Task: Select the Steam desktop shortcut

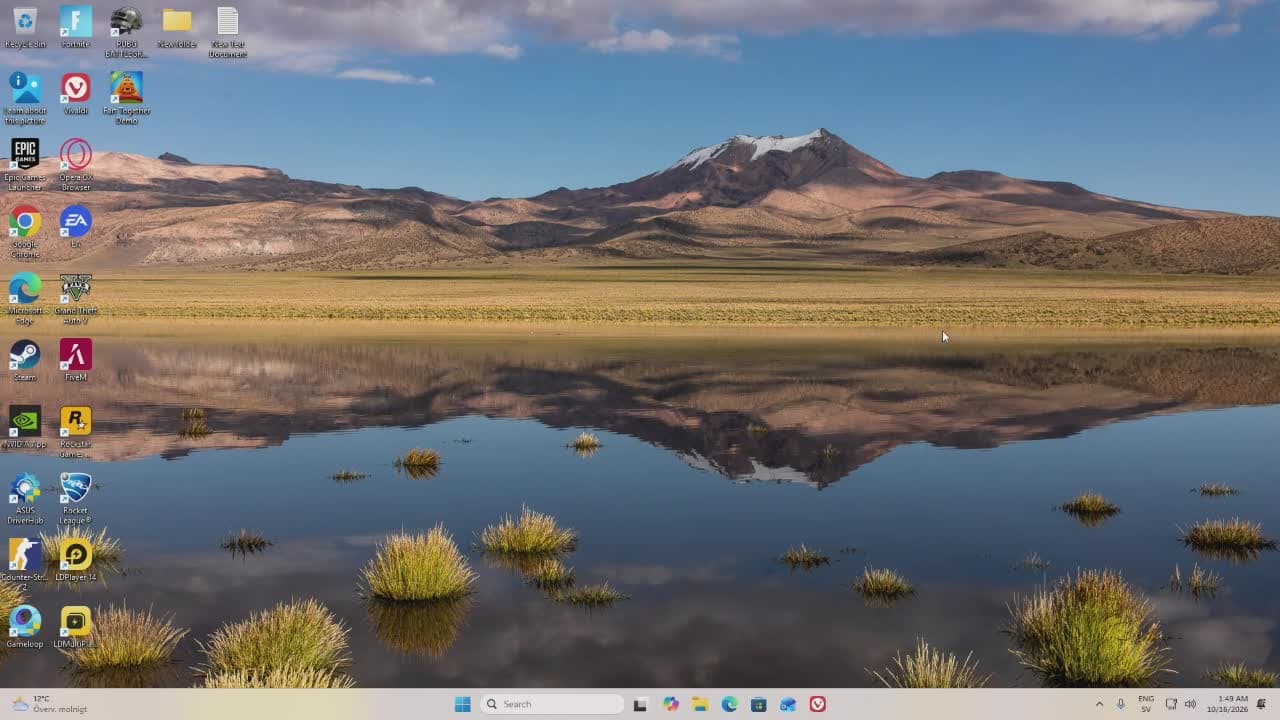Action: 25,360
